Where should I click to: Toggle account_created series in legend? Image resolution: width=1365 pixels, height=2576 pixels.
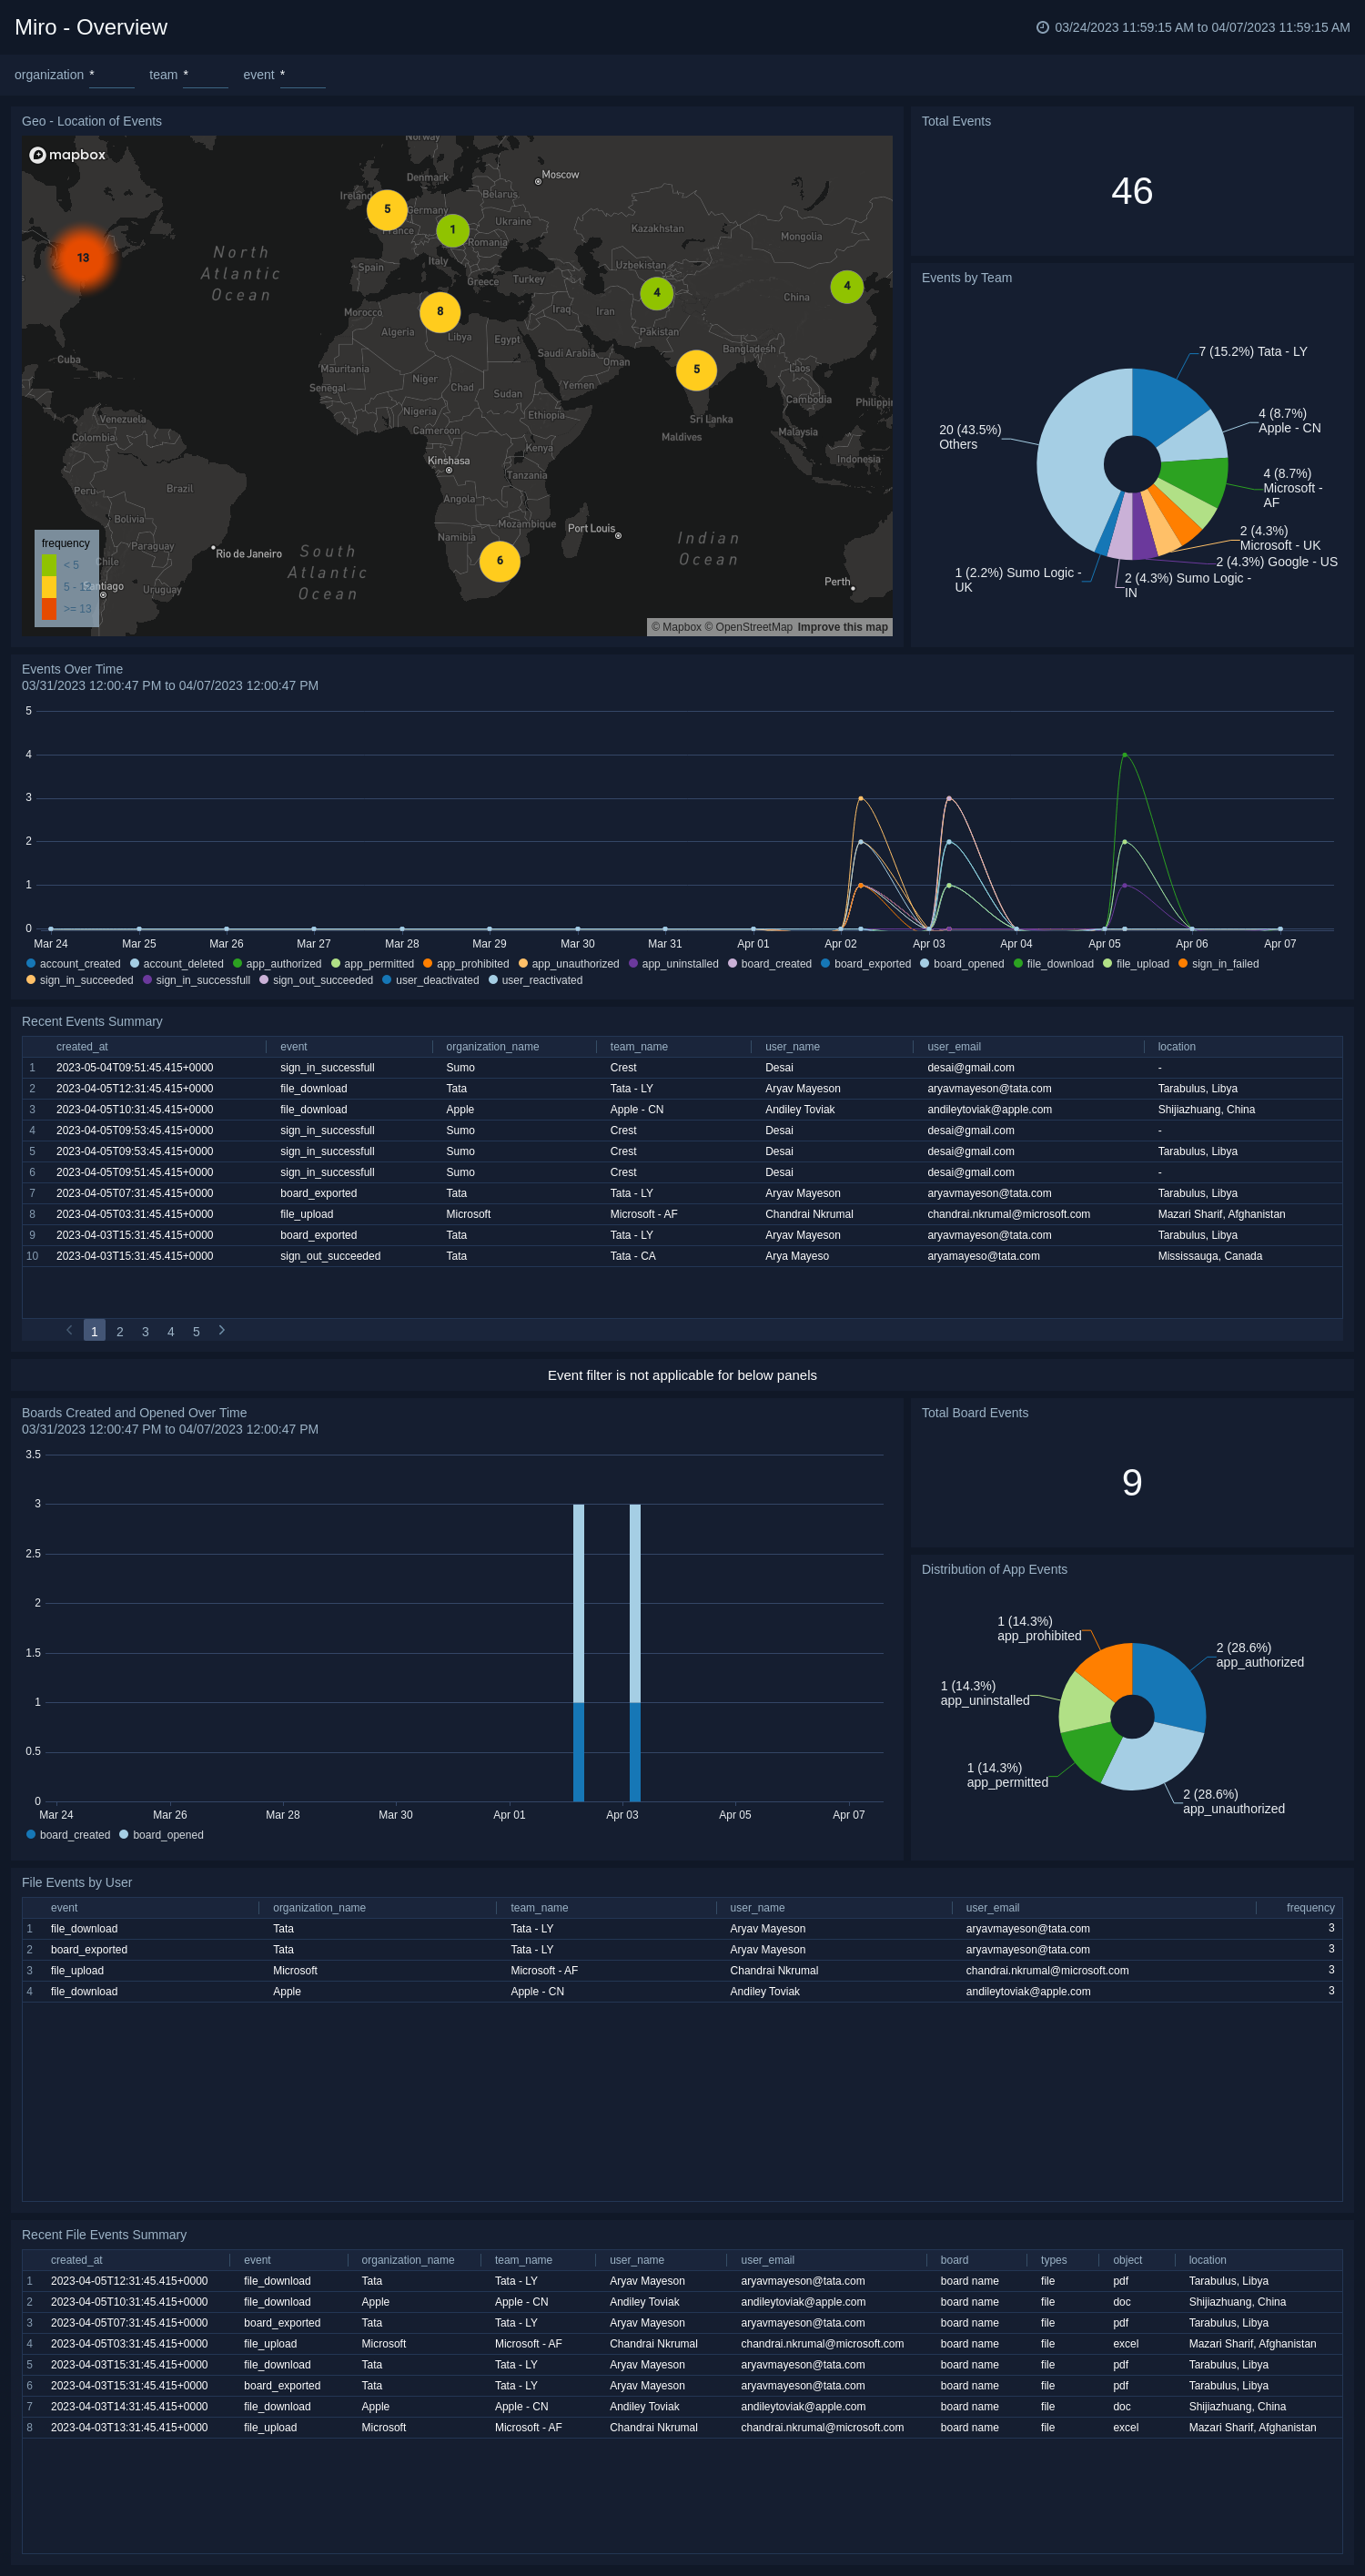point(73,964)
